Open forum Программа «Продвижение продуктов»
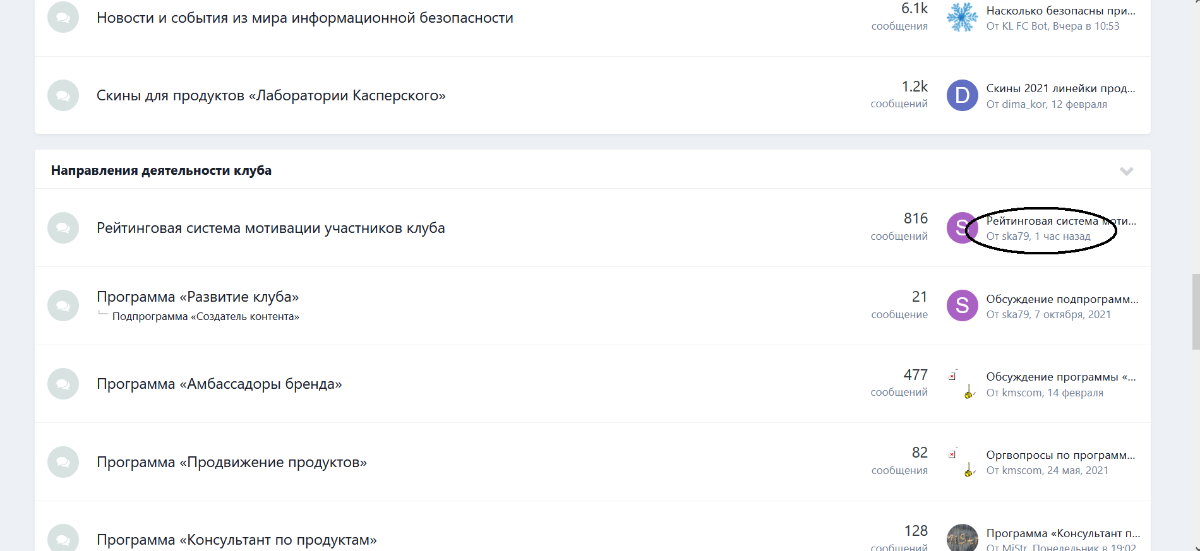 (232, 462)
